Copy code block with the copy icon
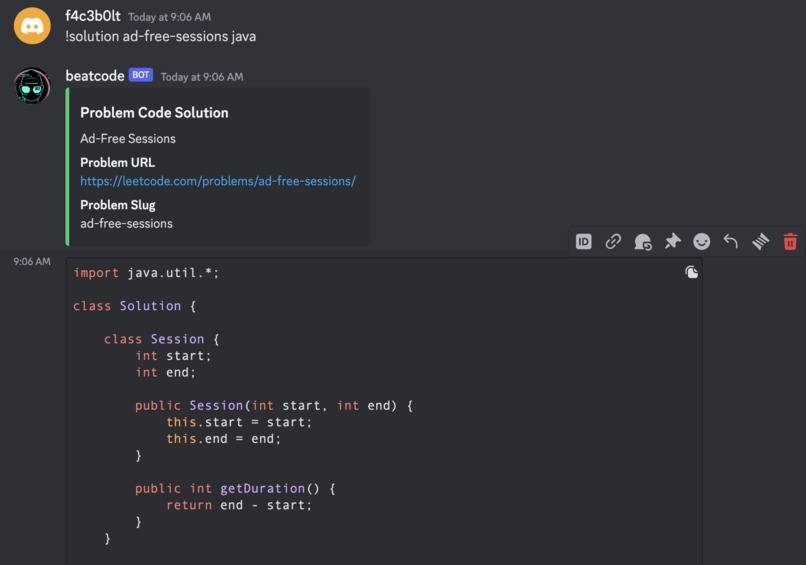 coord(691,272)
